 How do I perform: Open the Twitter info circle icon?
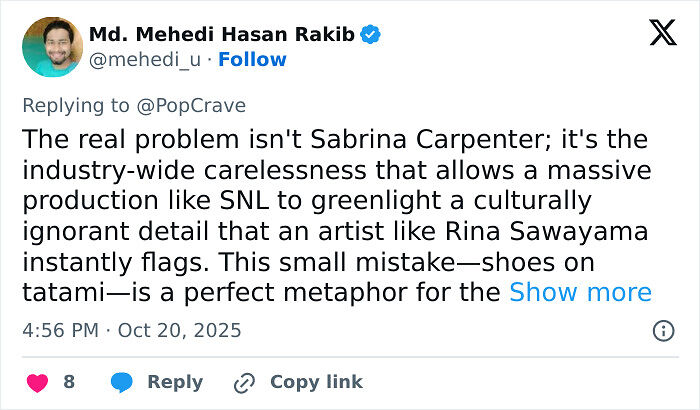(x=663, y=330)
